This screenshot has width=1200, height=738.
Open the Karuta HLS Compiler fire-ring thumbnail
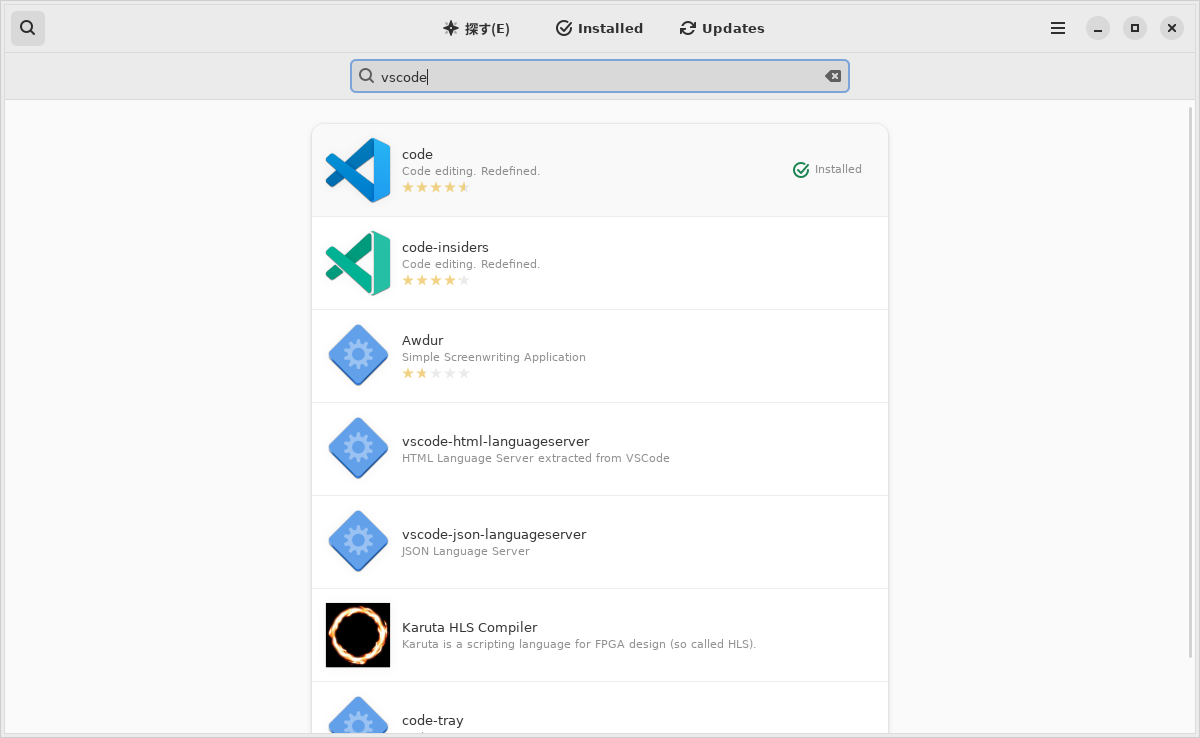[358, 635]
